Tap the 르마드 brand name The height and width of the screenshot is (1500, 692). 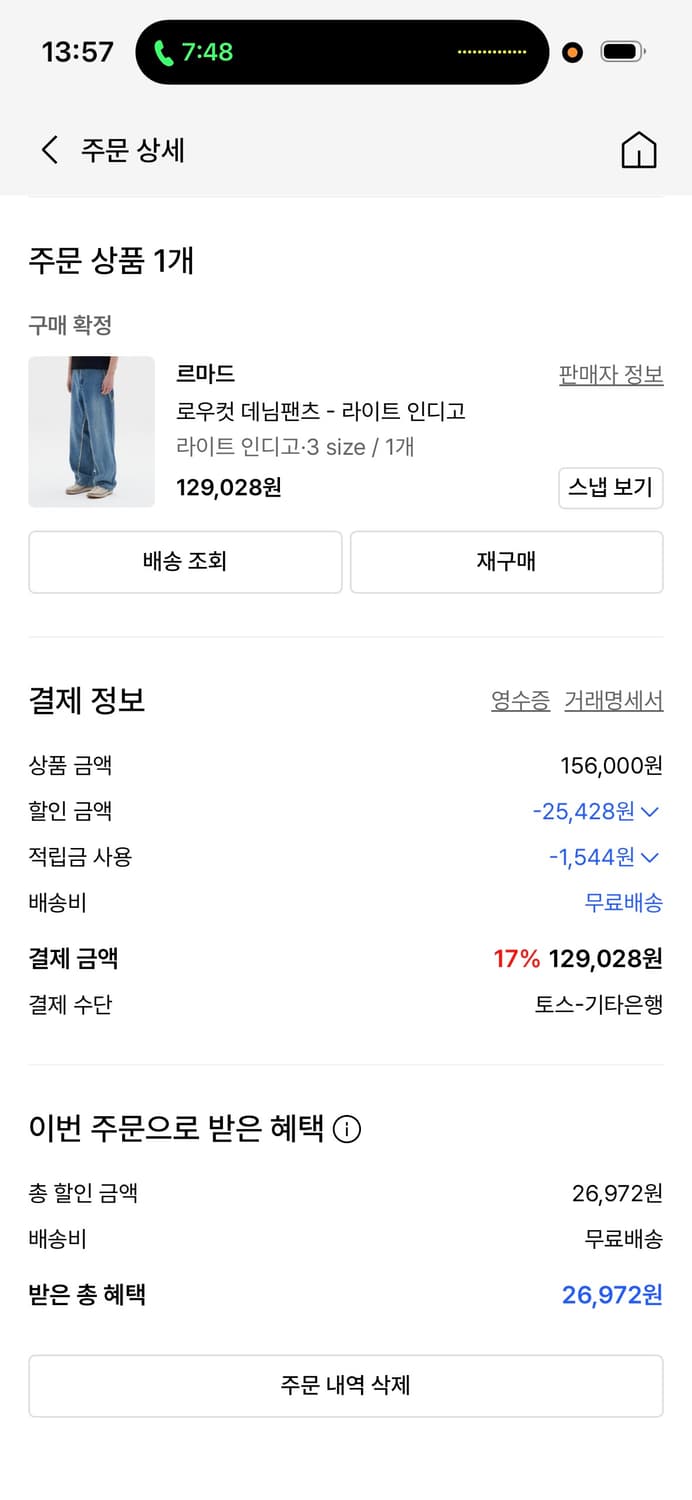(x=207, y=372)
